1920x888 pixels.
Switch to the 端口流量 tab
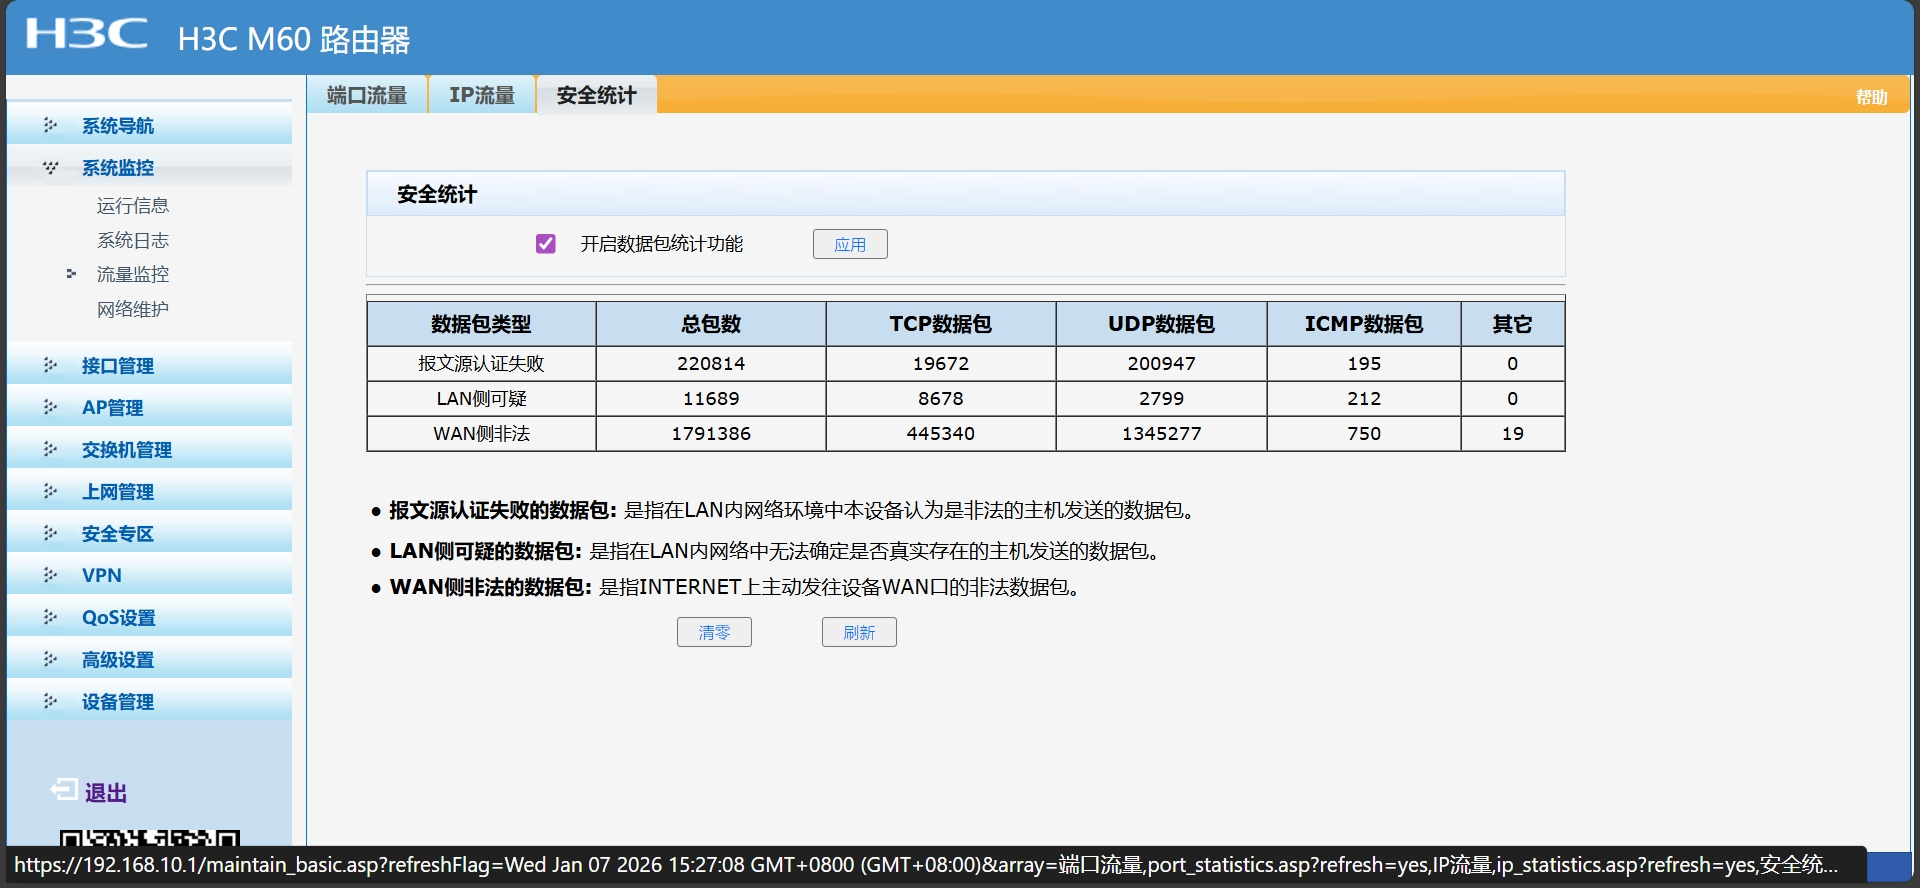(x=367, y=95)
